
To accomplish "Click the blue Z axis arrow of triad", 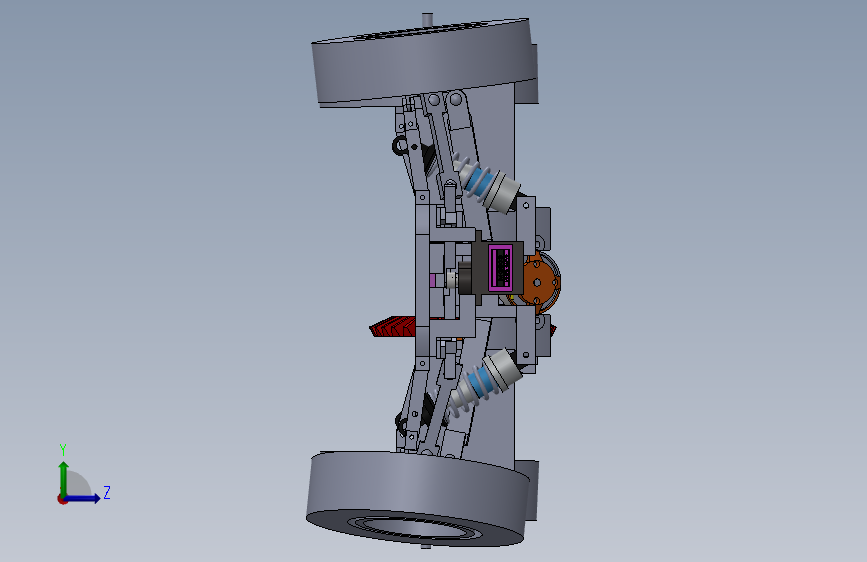I will (82, 498).
